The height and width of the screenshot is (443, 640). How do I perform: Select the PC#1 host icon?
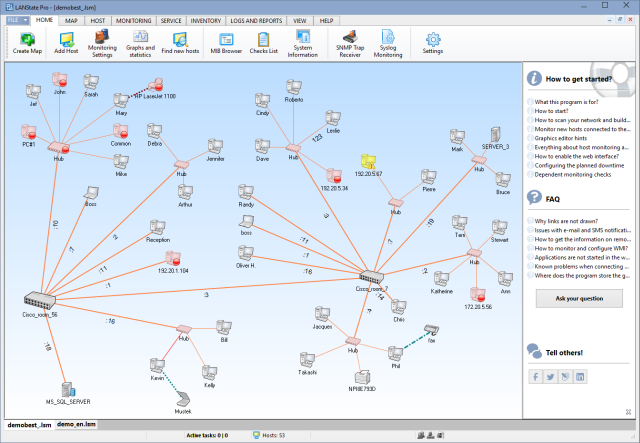tap(29, 132)
